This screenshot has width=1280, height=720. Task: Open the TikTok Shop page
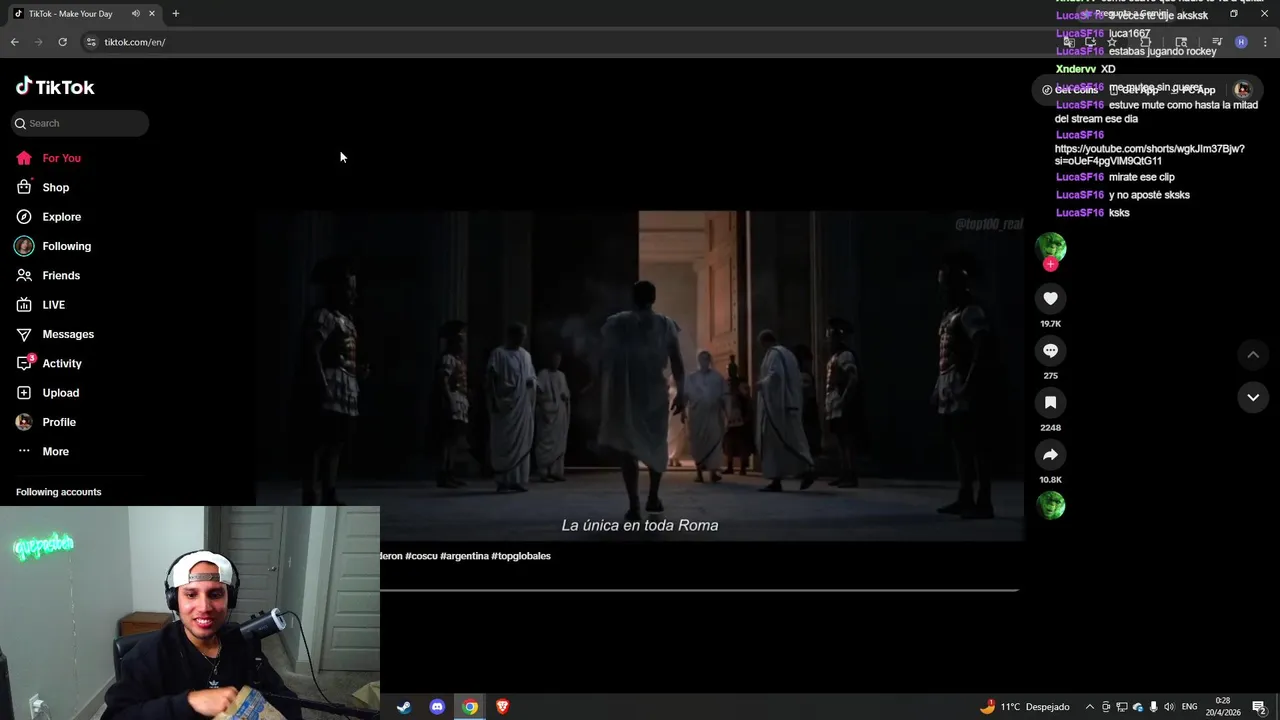(x=42, y=187)
